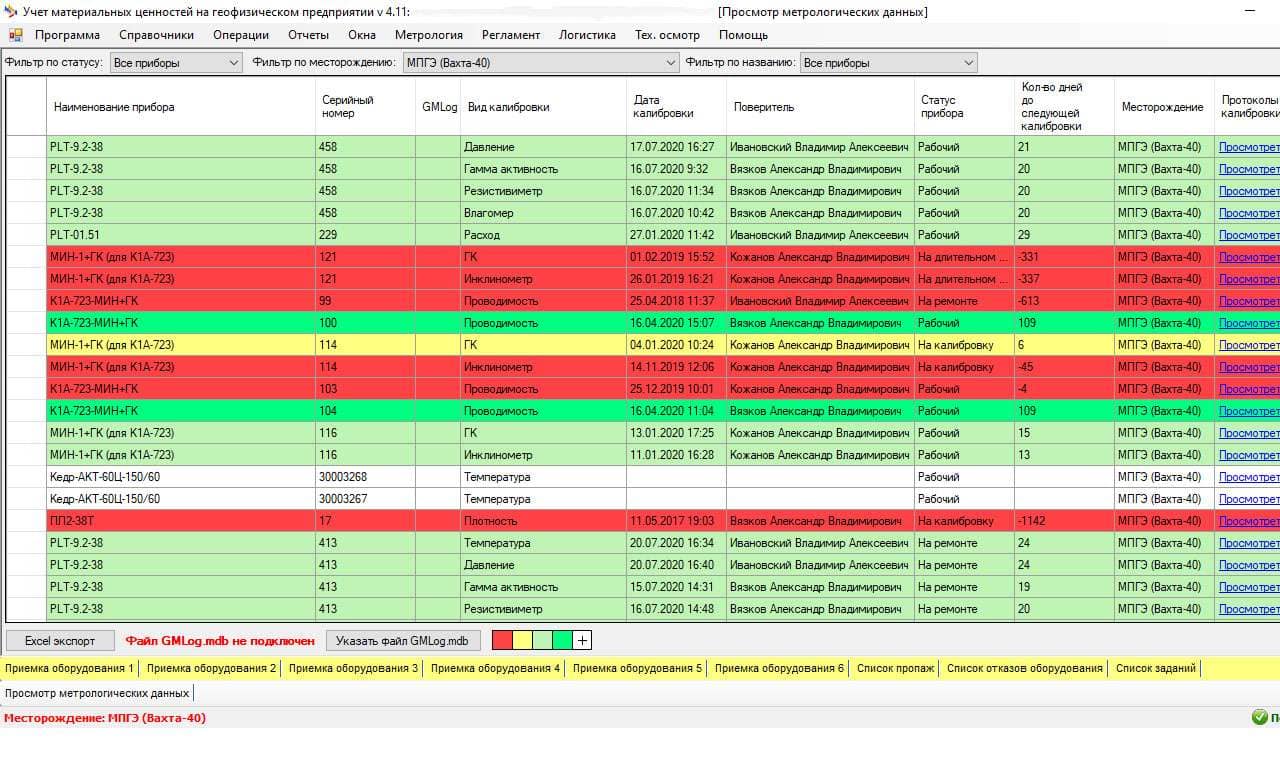The width and height of the screenshot is (1280, 765).
Task: Click calibration type cell 'Расход'
Action: coord(543,235)
